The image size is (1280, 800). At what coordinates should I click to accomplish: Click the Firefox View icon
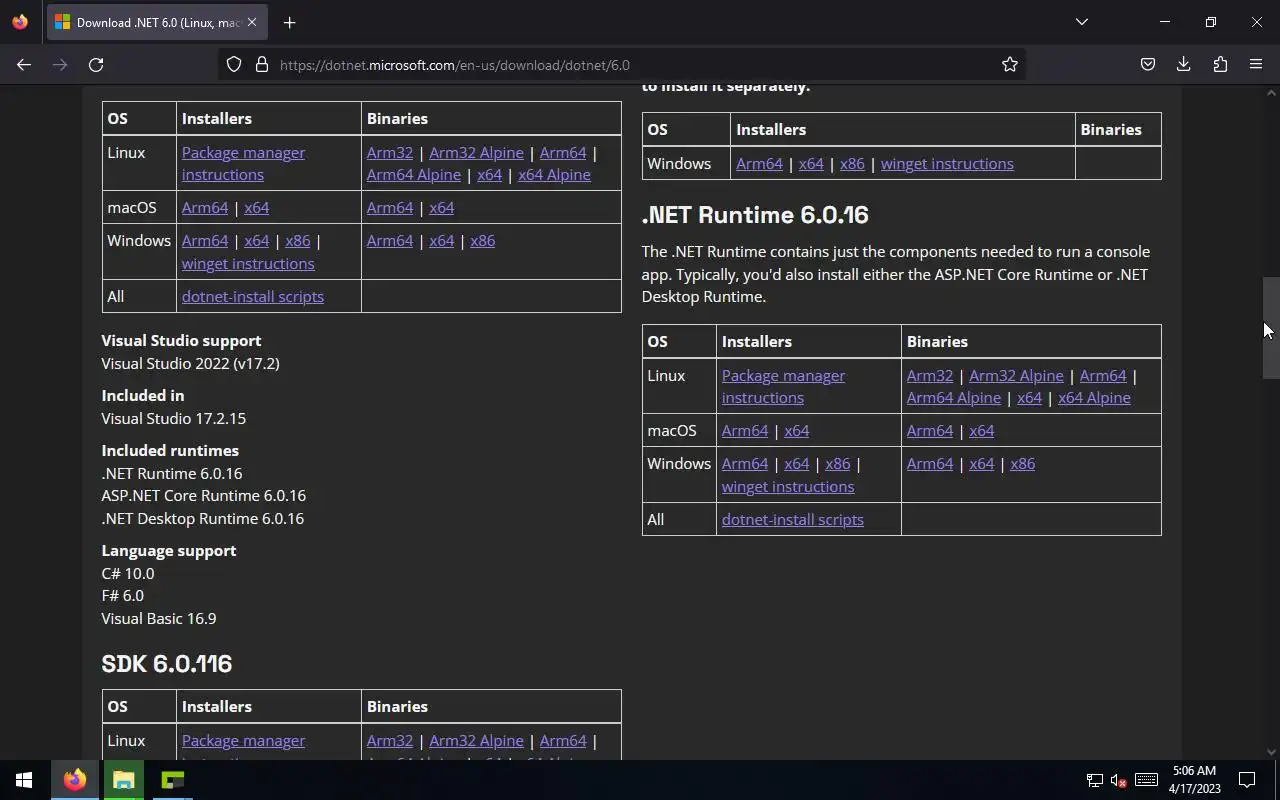[x=20, y=22]
